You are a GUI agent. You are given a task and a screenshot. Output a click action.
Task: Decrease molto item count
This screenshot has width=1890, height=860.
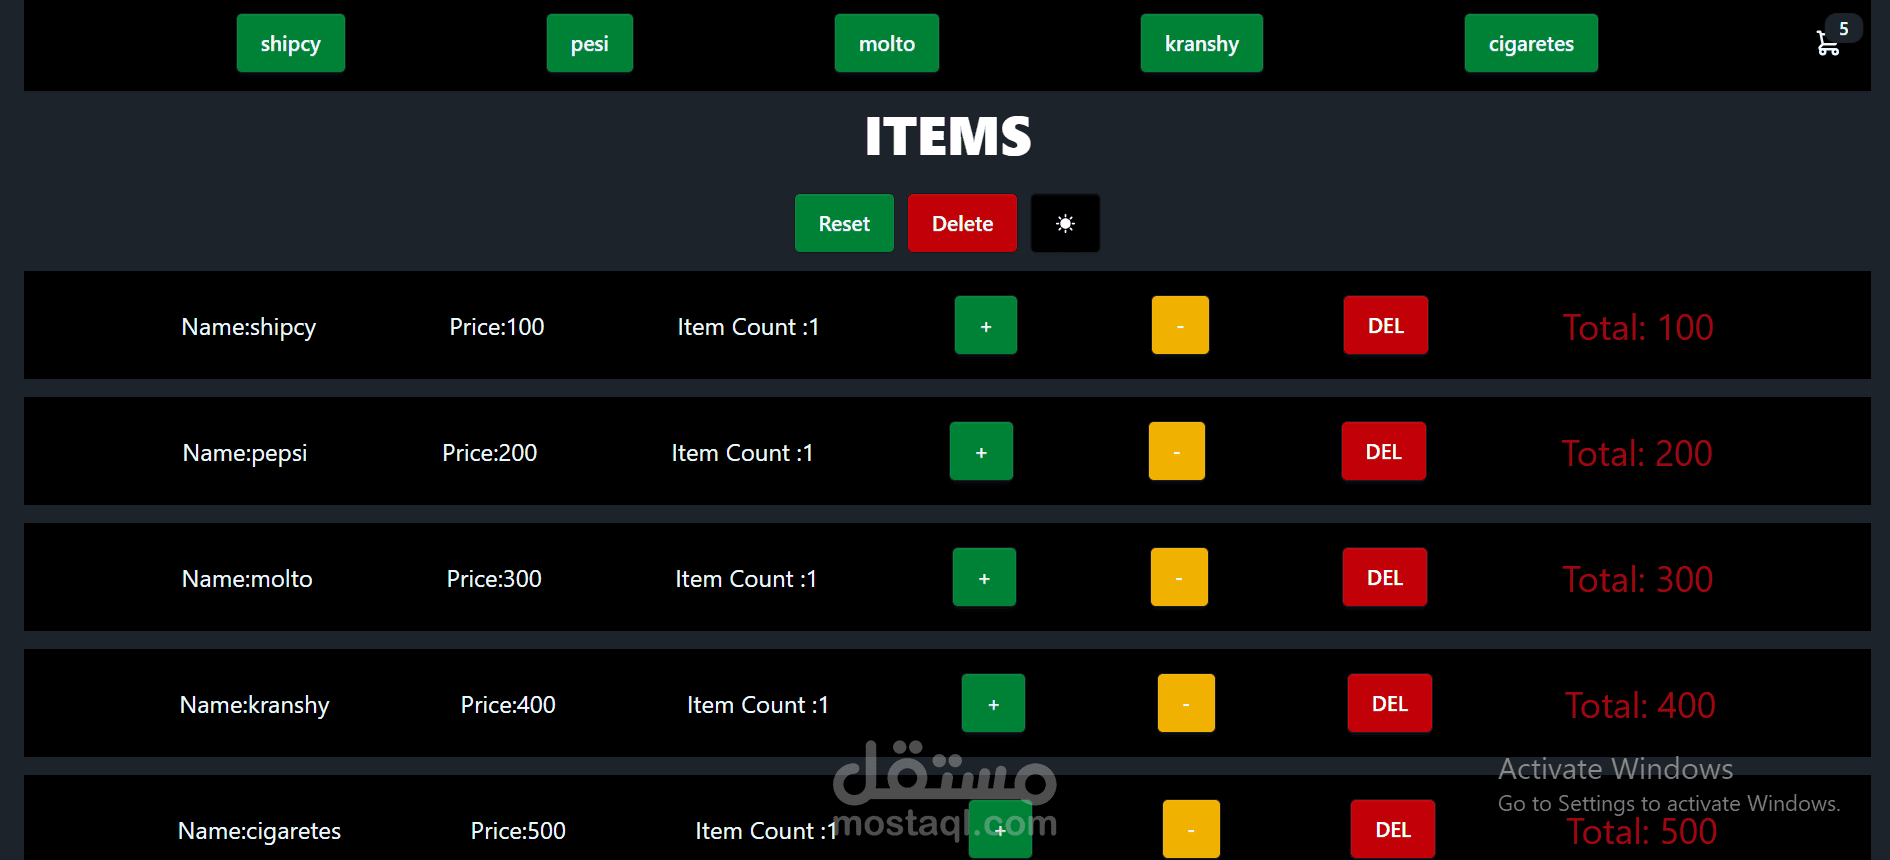click(x=1179, y=577)
